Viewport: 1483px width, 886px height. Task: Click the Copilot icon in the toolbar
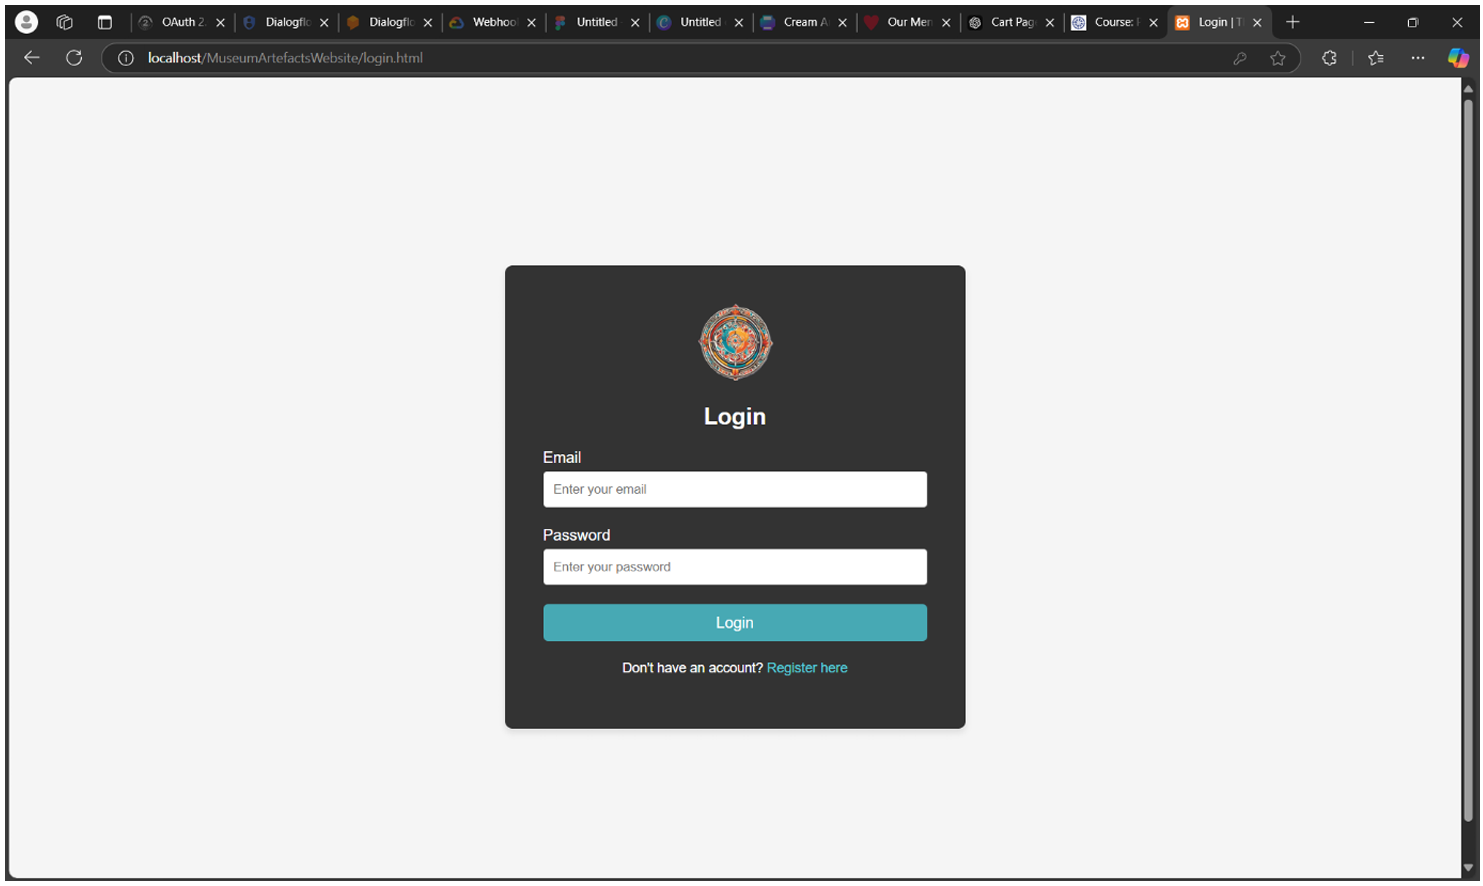(1457, 57)
